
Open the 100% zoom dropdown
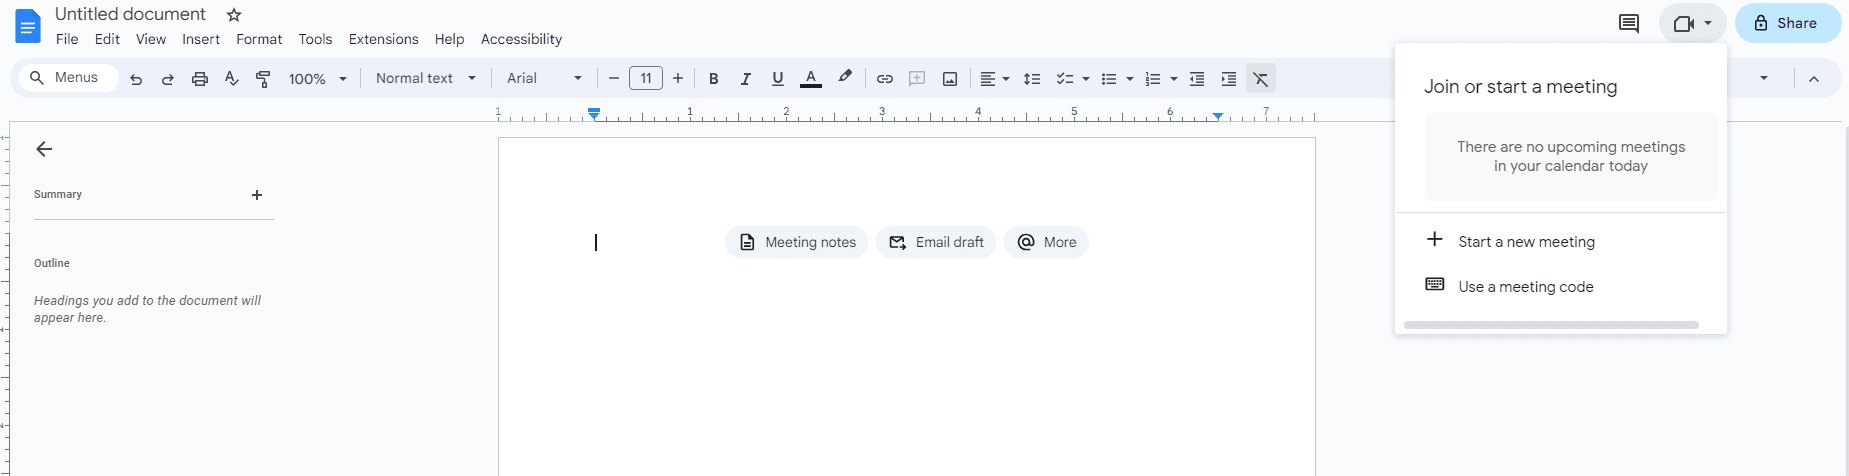318,79
